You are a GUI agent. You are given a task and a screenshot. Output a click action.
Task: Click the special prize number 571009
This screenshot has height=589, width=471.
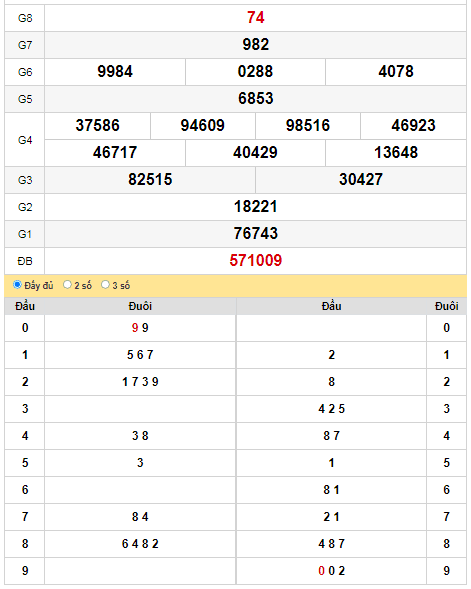click(x=255, y=260)
